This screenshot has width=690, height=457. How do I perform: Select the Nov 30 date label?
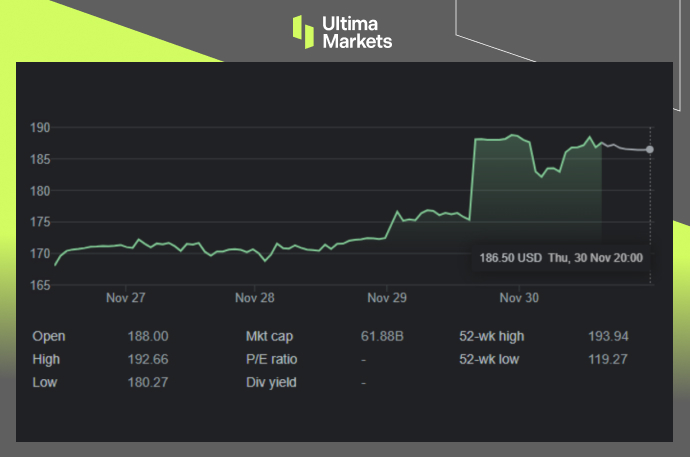coord(518,298)
